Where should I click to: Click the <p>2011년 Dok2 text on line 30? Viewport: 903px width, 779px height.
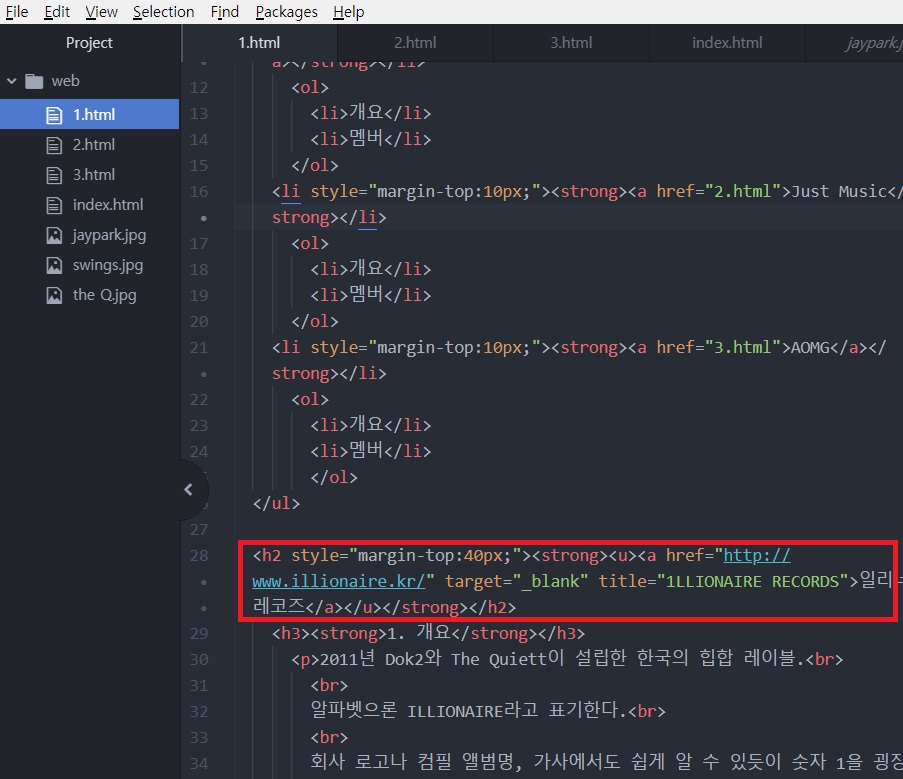pos(358,659)
